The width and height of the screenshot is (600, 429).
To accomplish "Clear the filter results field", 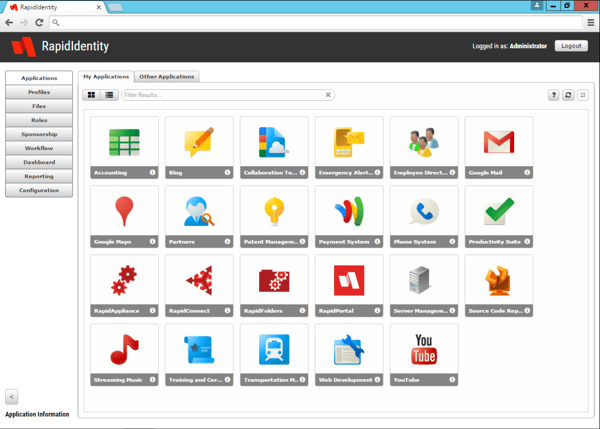I will (328, 95).
